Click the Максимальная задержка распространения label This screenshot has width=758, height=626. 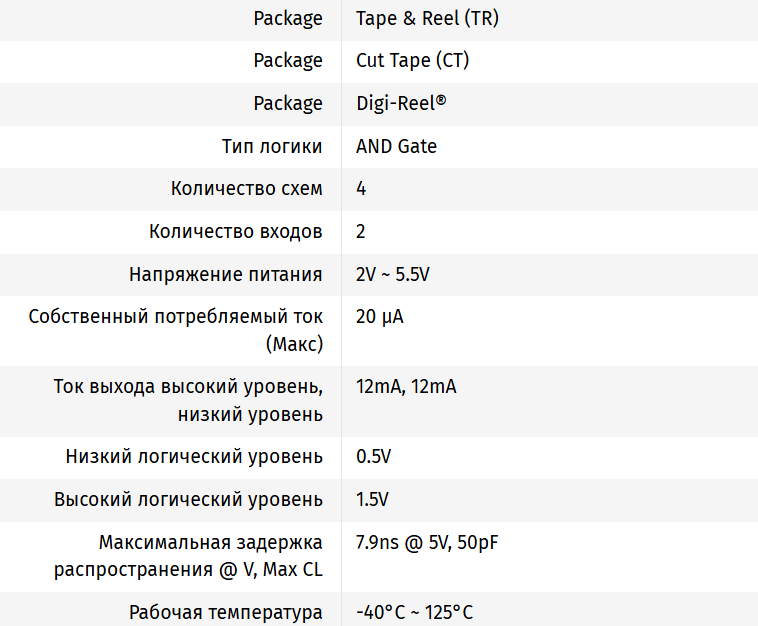coord(210,543)
